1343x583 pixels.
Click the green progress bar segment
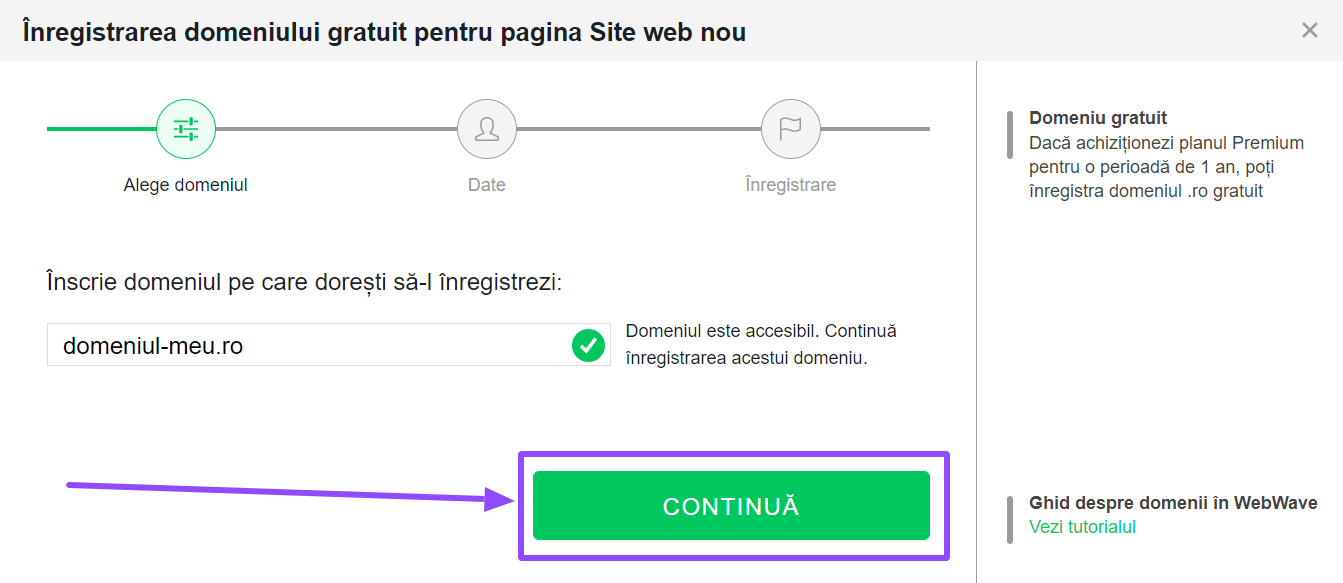(x=100, y=128)
